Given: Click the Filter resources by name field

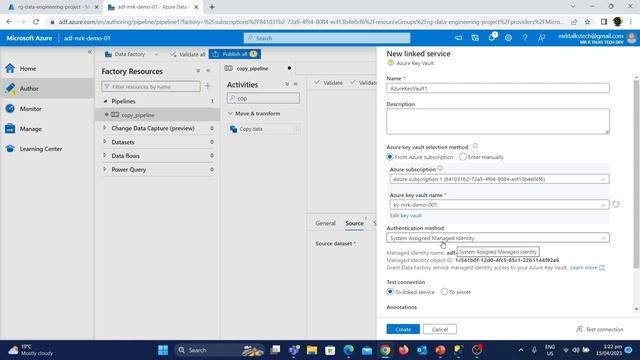Looking at the screenshot, I should tap(151, 87).
